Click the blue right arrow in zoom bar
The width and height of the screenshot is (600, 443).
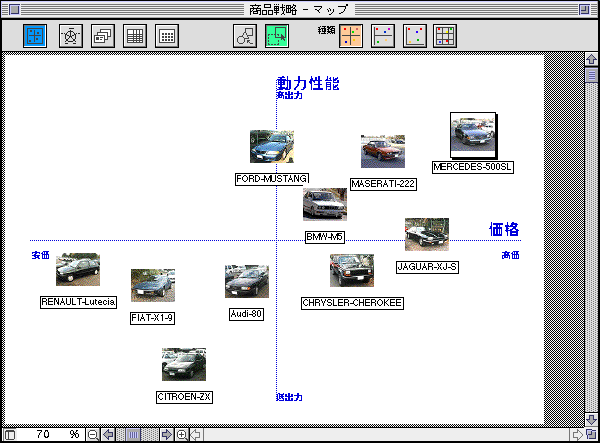point(166,435)
